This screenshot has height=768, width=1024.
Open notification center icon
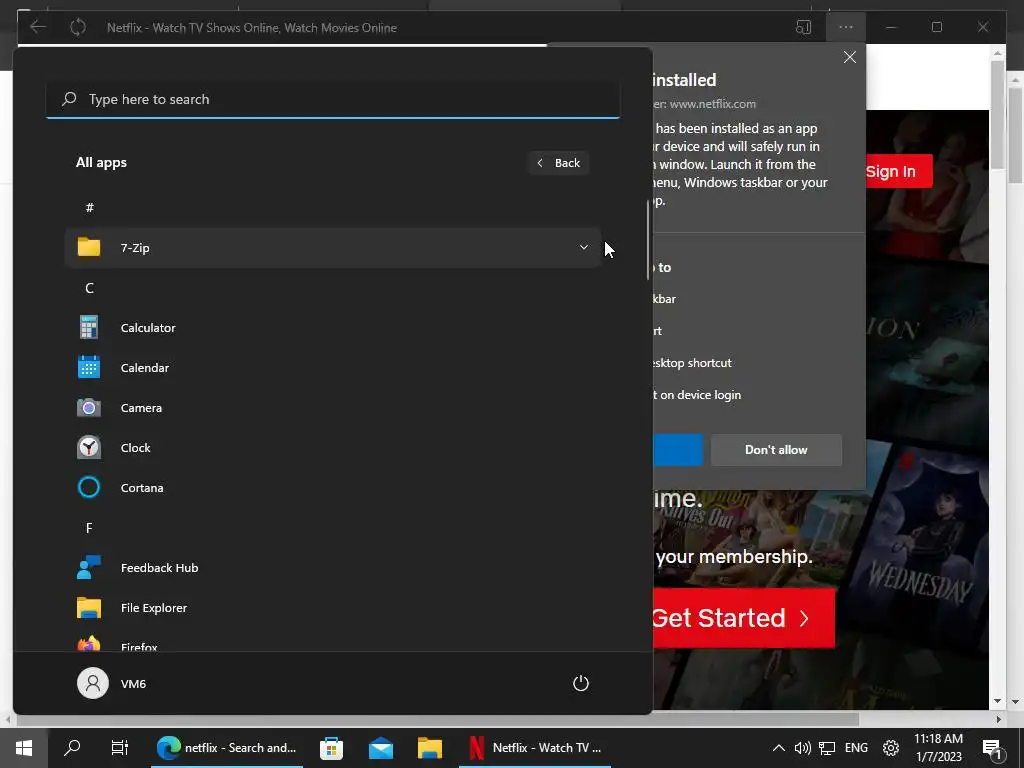[992, 749]
